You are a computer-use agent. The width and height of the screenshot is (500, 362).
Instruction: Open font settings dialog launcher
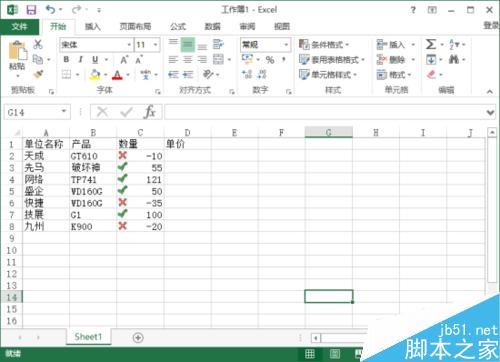[158, 92]
